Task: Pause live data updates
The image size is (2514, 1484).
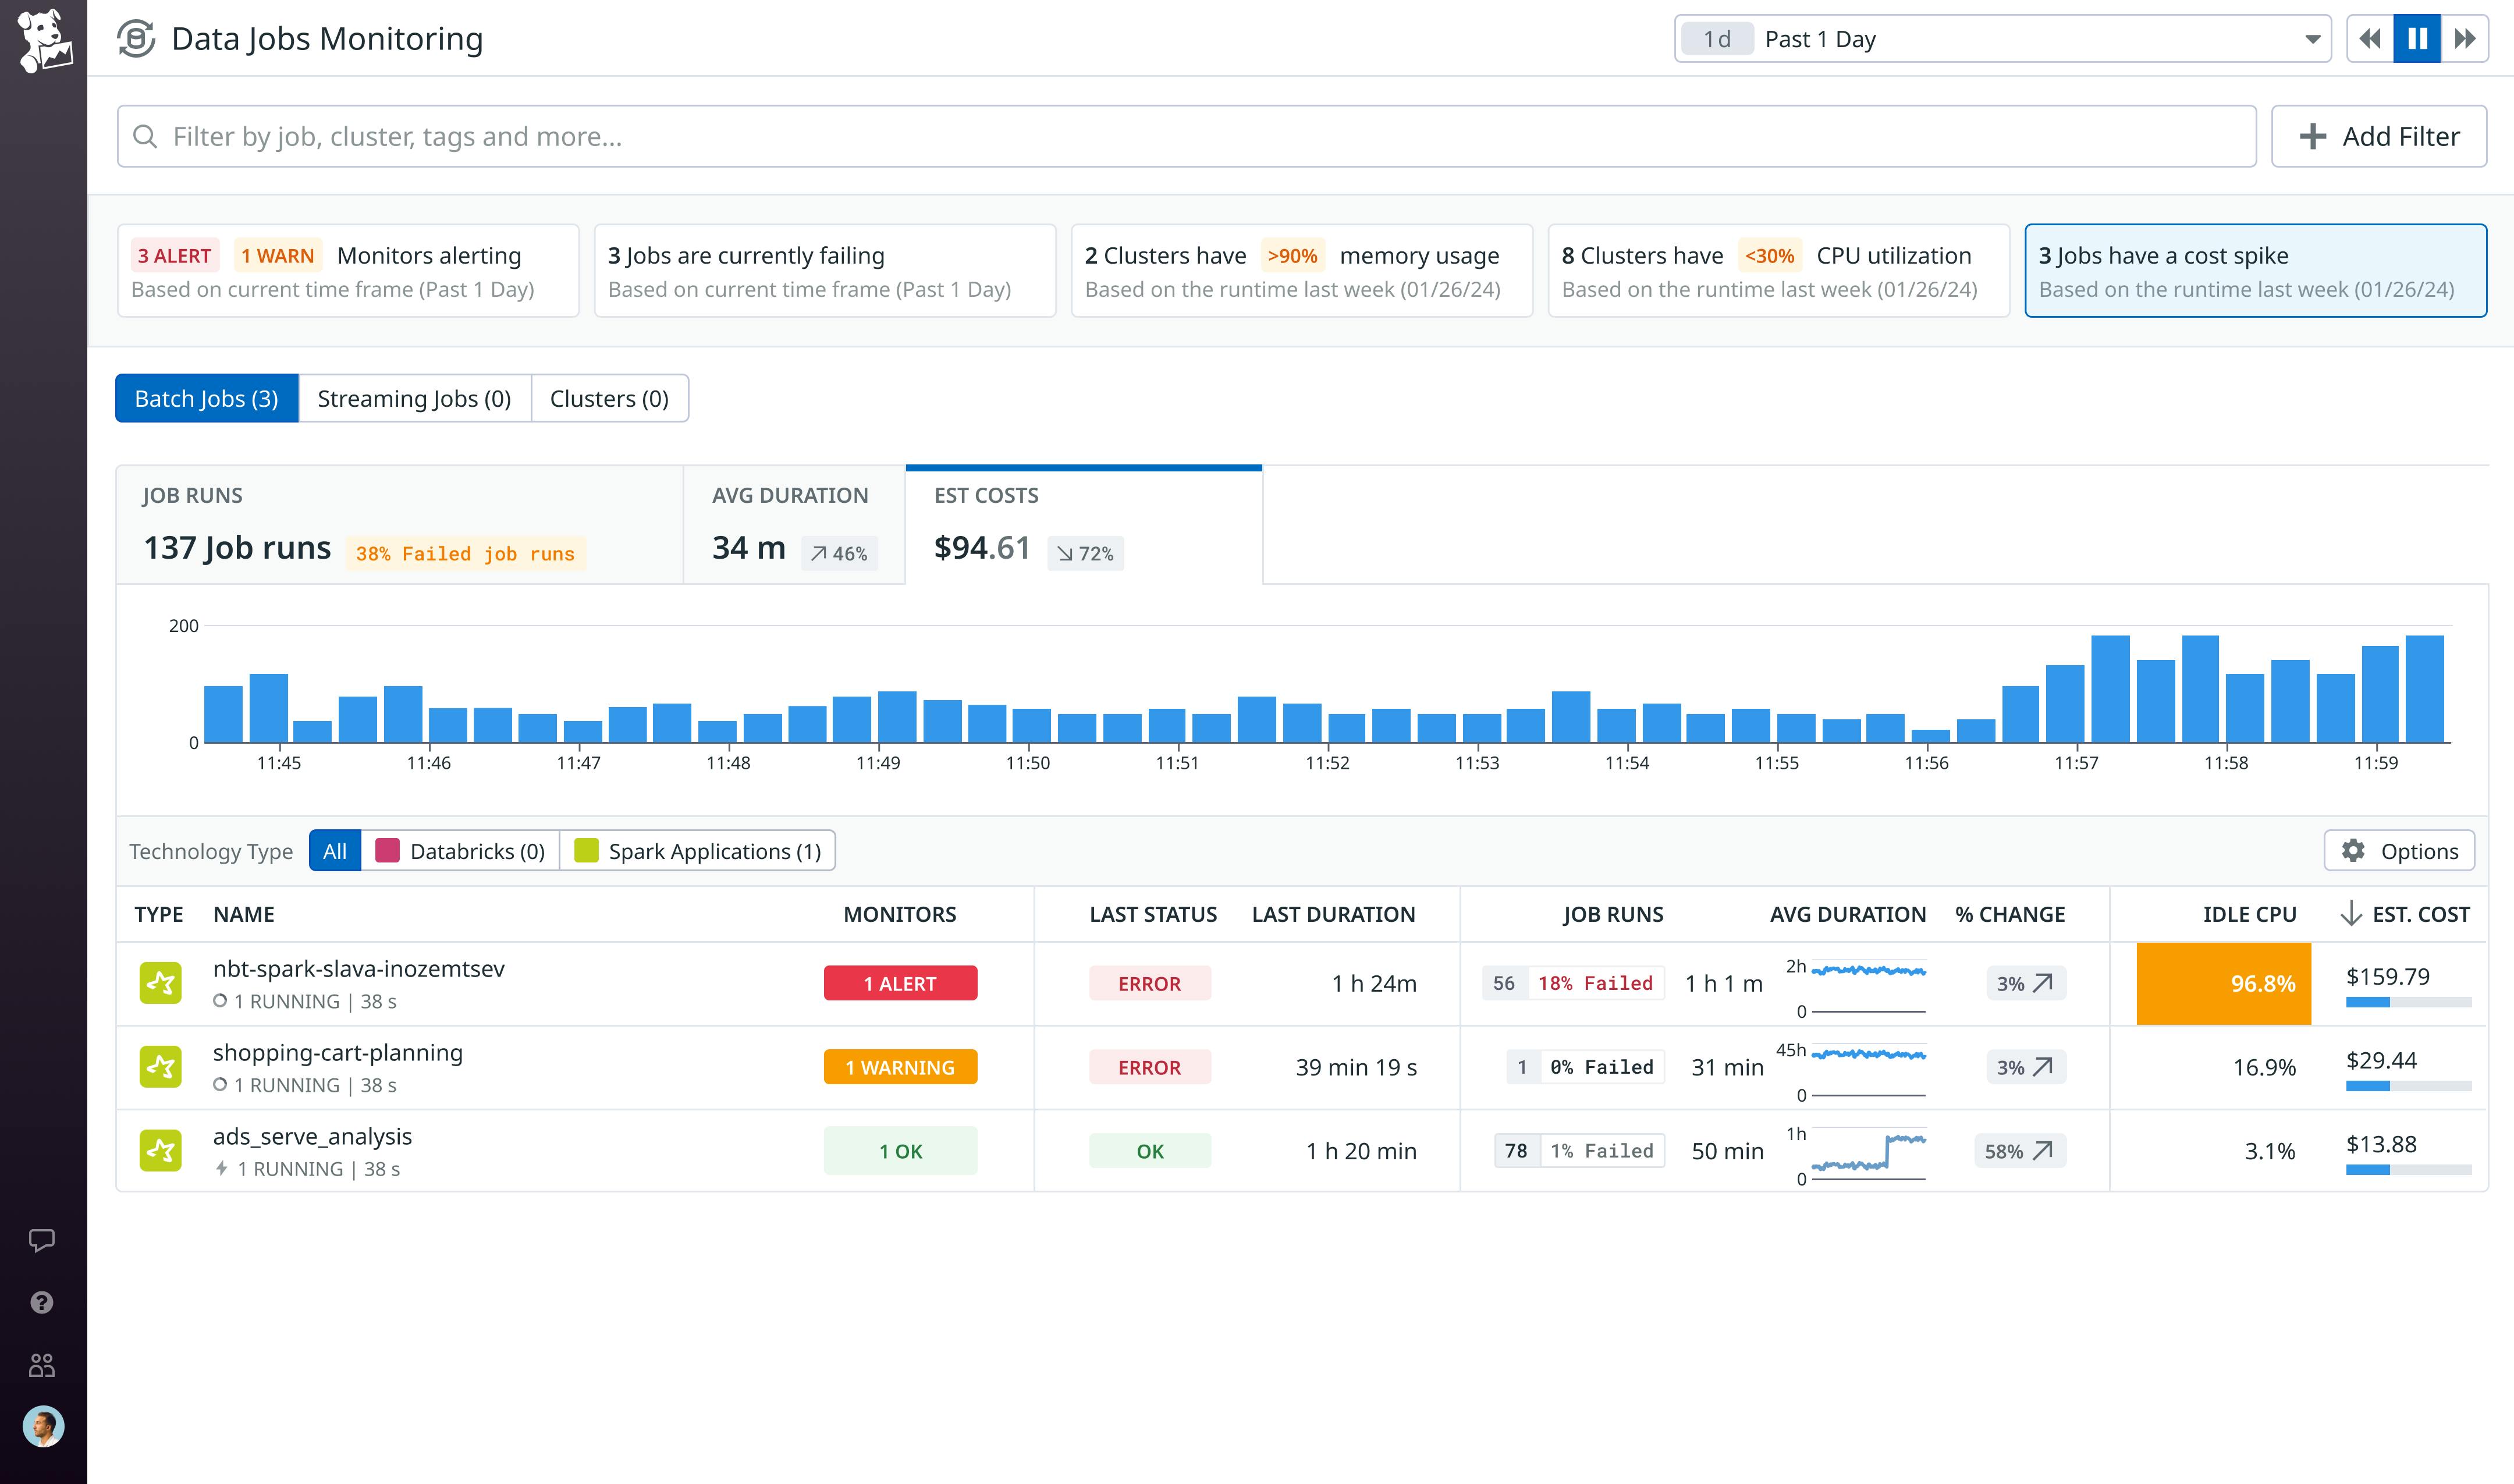Action: (x=2417, y=38)
